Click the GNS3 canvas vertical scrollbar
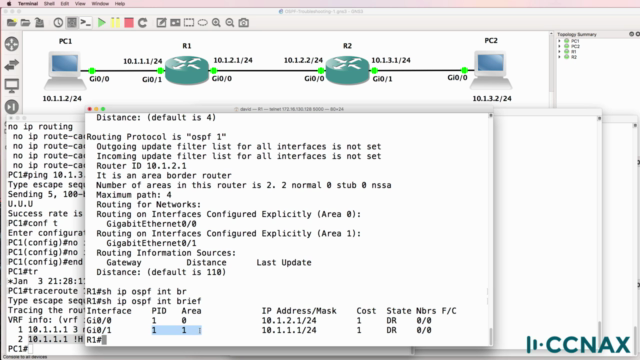640x360 pixels. coord(551,63)
